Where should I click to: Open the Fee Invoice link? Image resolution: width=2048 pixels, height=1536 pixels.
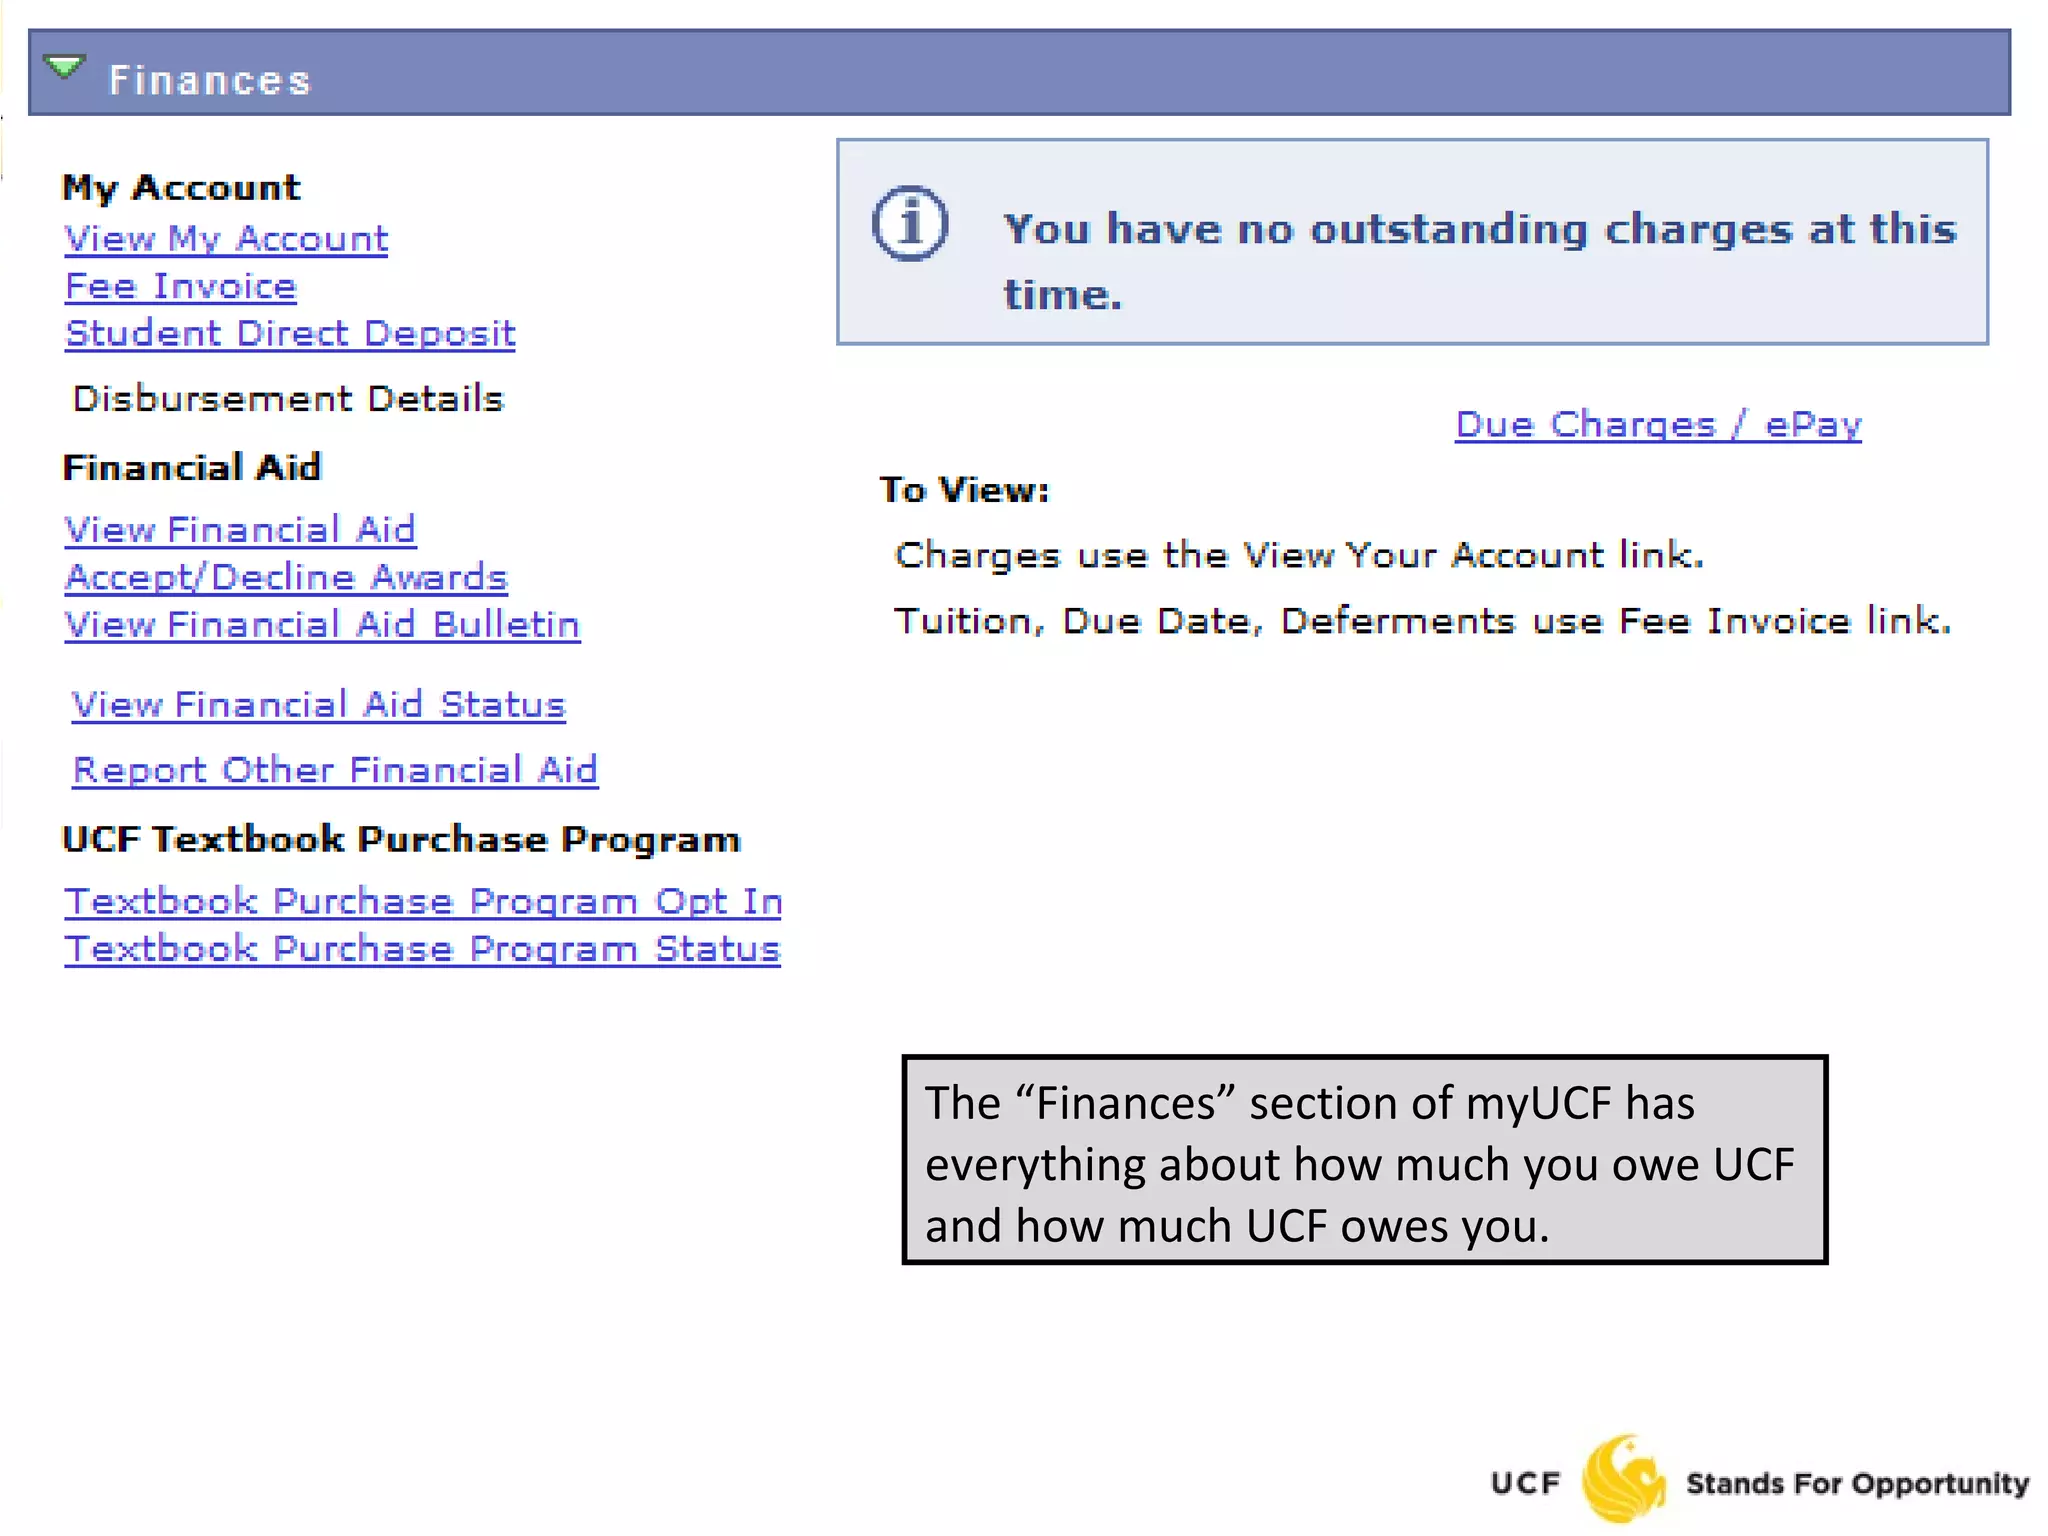tap(181, 287)
